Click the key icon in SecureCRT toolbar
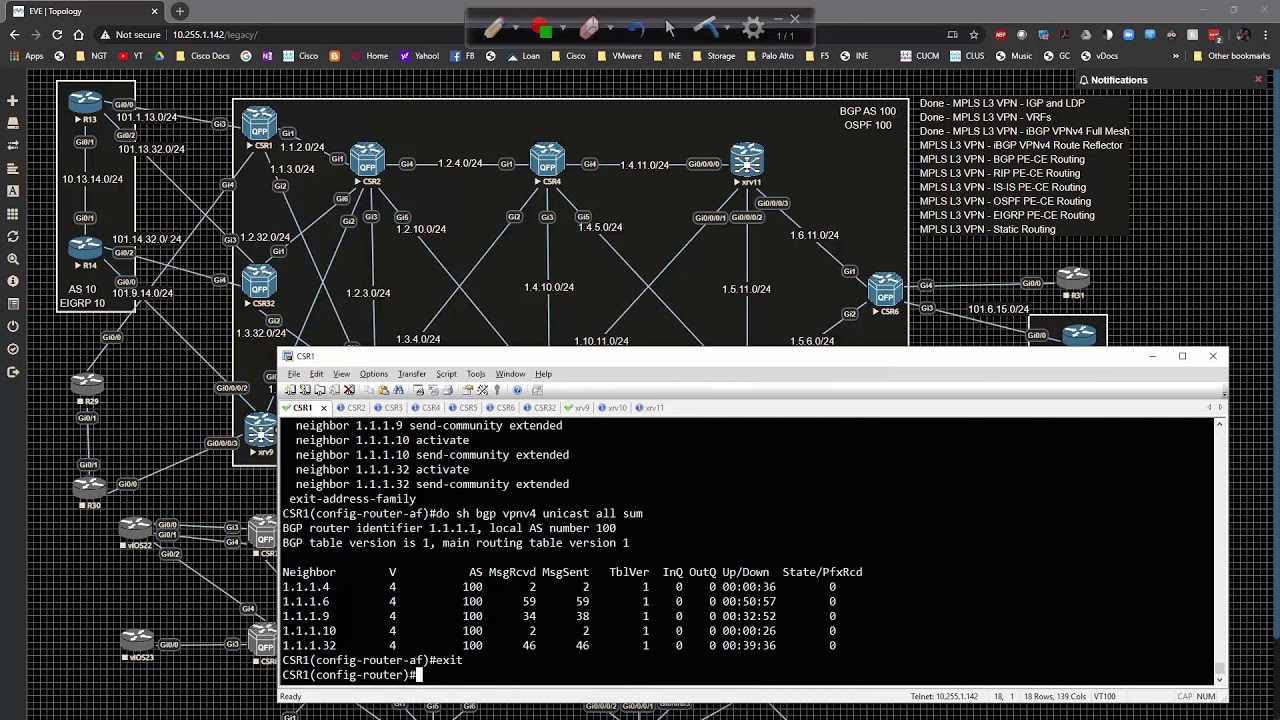The height and width of the screenshot is (720, 1280). pos(497,390)
